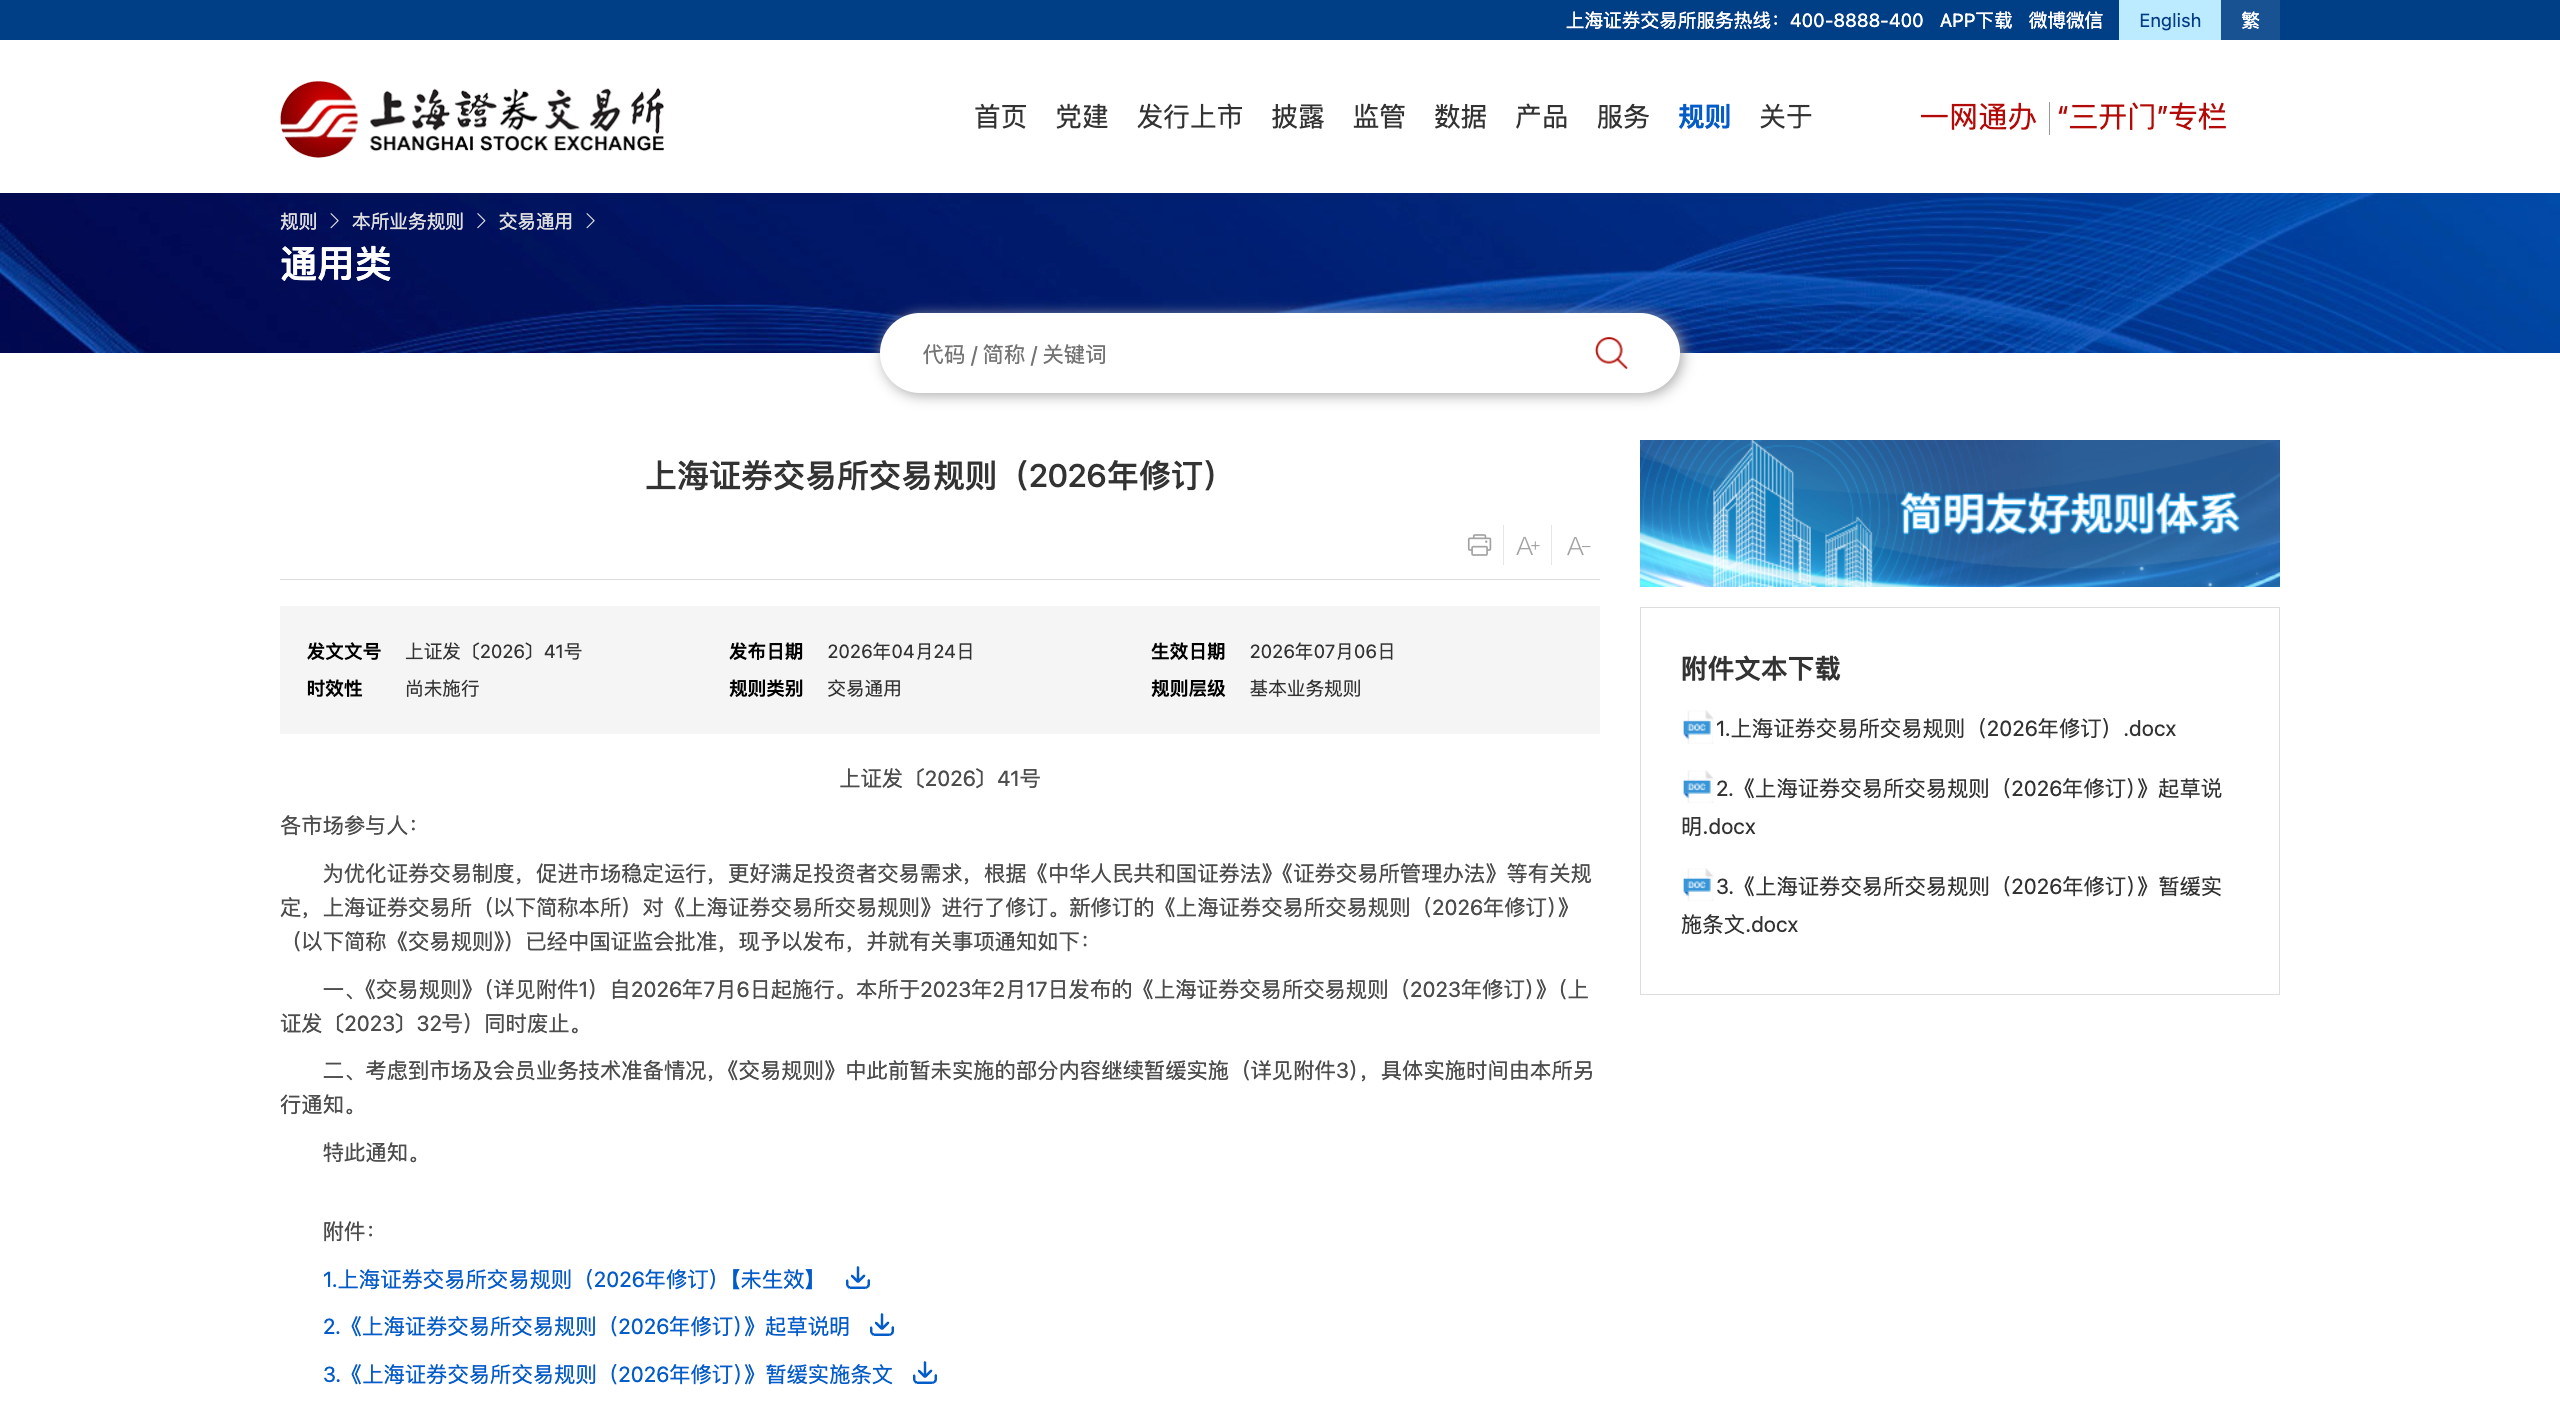This screenshot has height=1424, width=2560.
Task: Click the red search magnifier icon
Action: tap(1610, 353)
